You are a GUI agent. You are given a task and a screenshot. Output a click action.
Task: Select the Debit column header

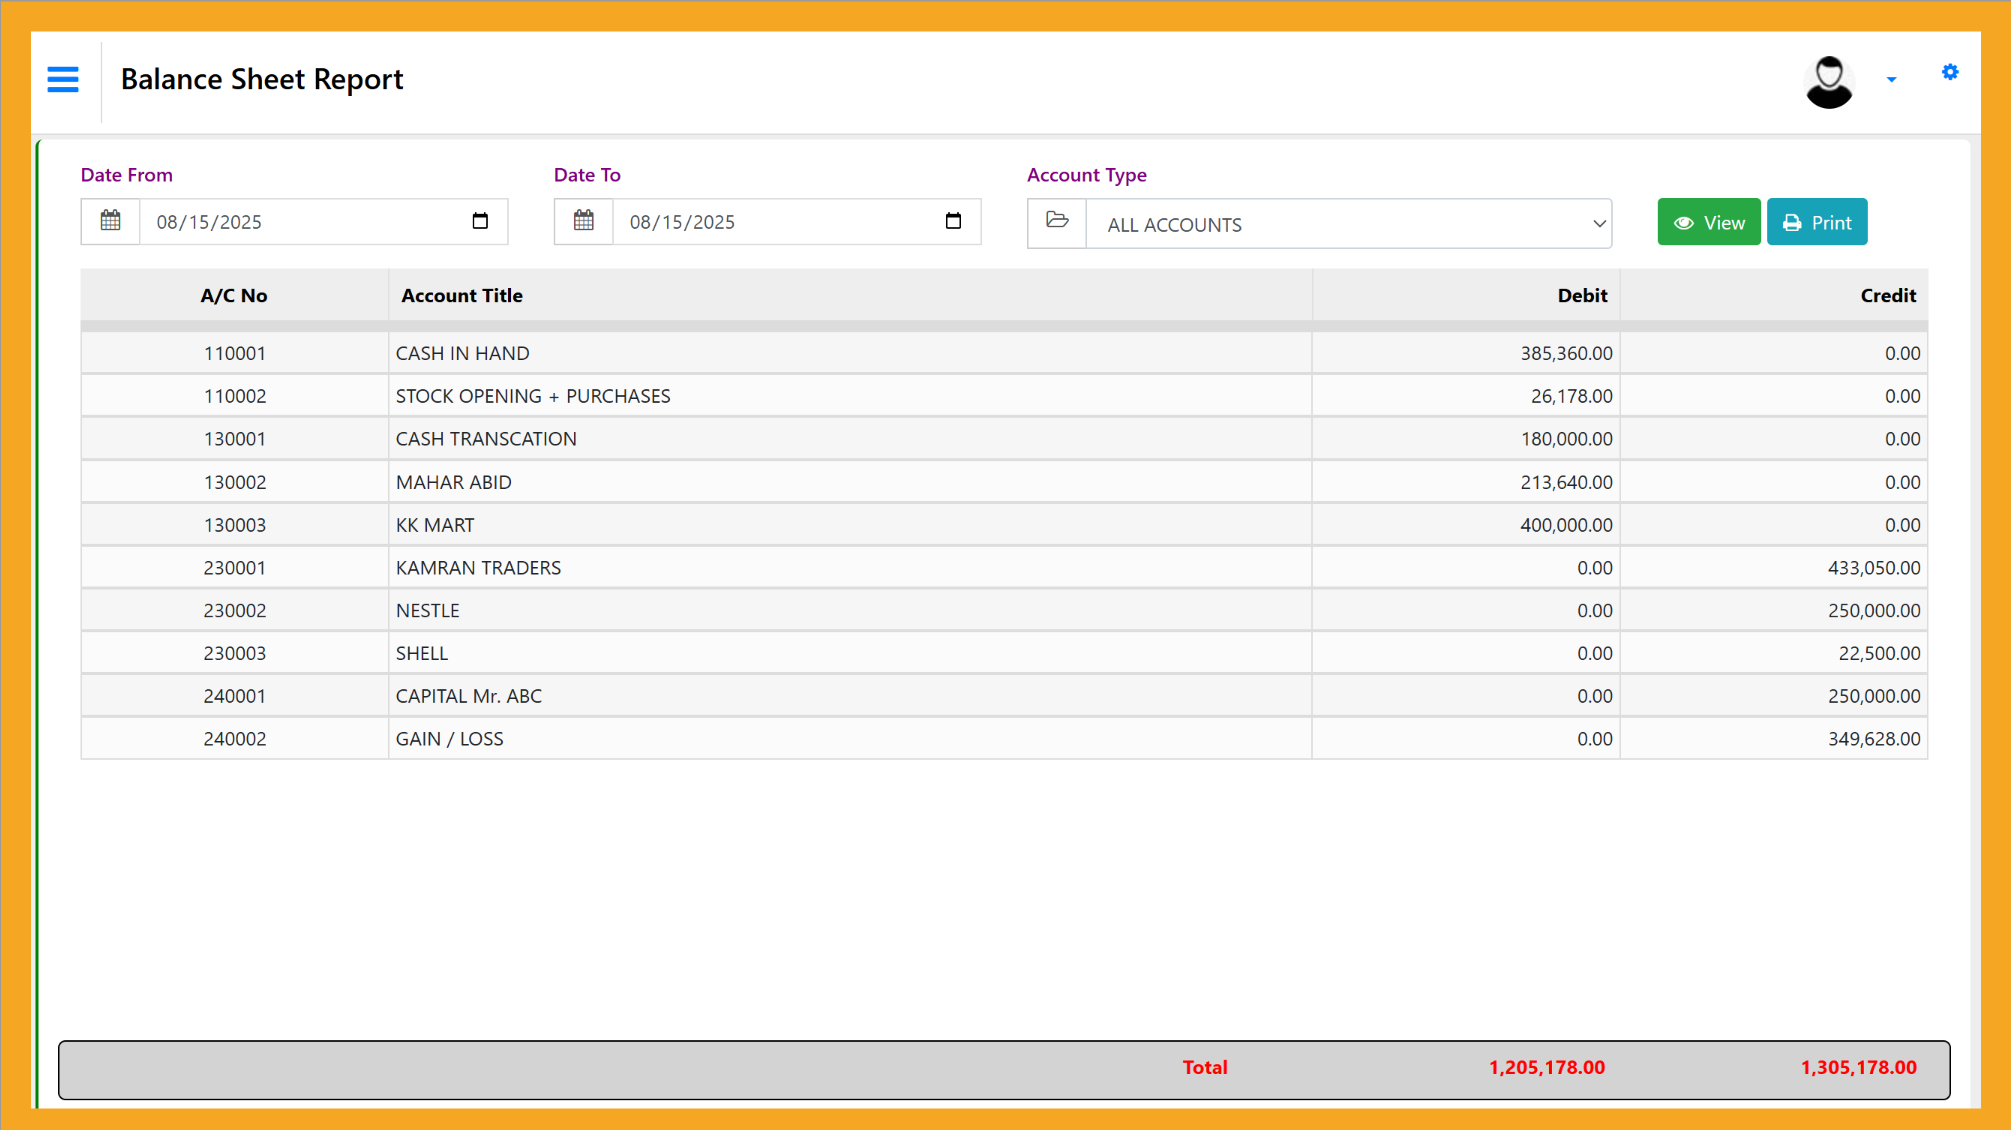pos(1582,295)
